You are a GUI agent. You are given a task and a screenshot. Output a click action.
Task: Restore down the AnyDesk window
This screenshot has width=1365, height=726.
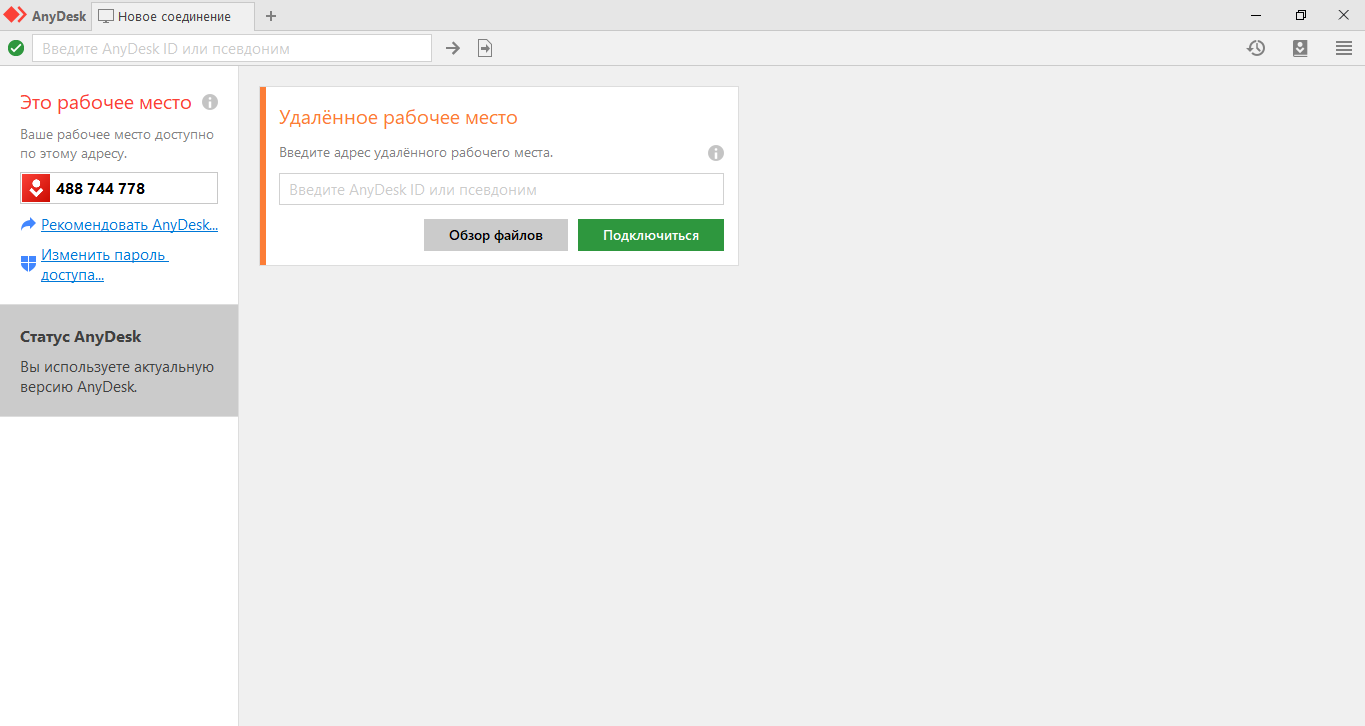pyautogui.click(x=1300, y=15)
